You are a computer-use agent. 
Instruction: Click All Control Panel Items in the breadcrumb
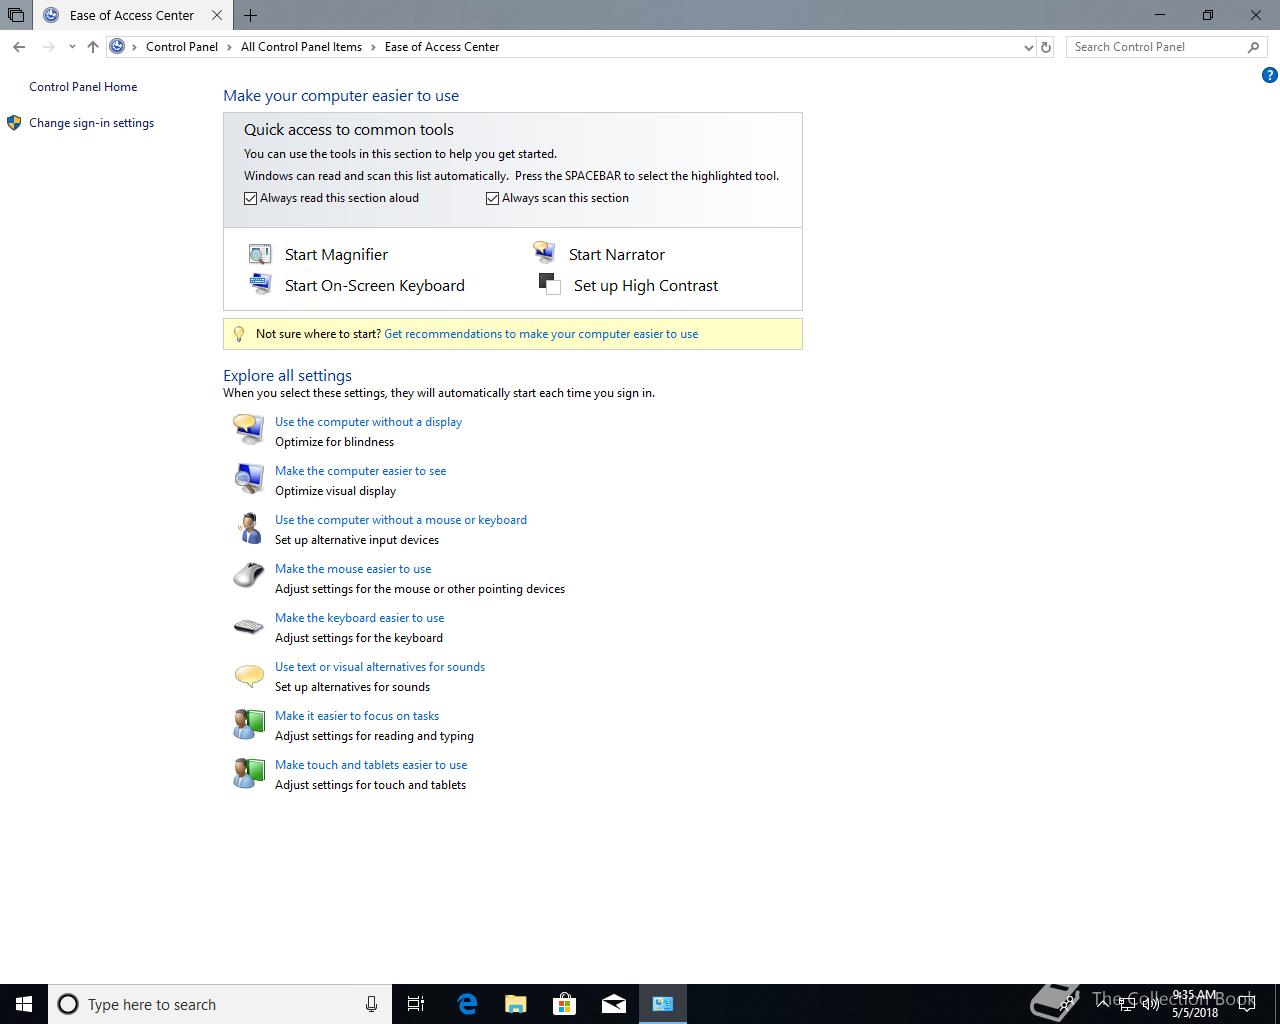(301, 47)
